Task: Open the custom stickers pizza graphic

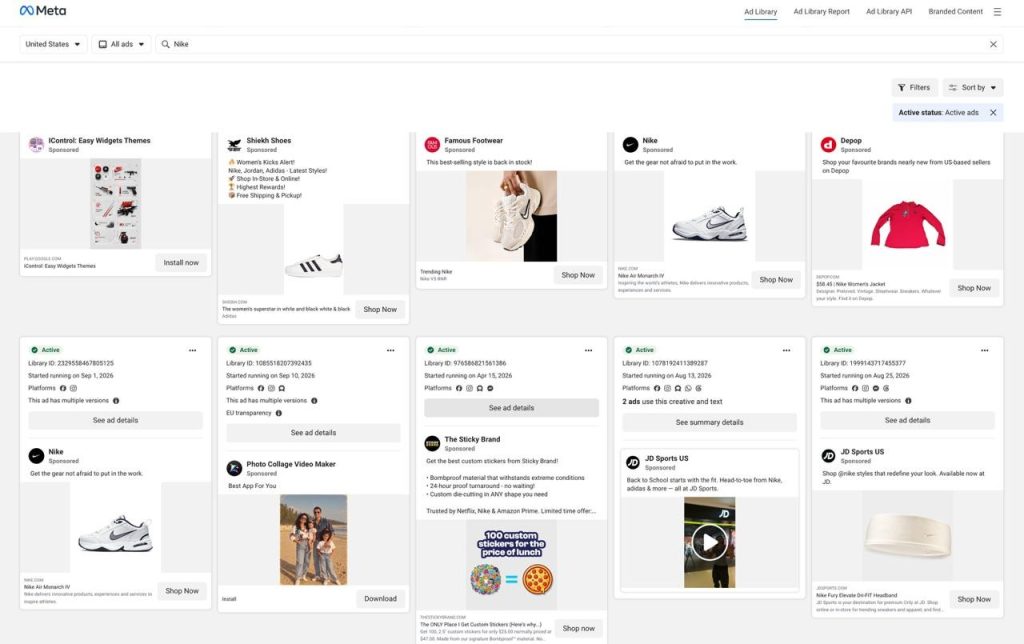Action: coord(511,565)
